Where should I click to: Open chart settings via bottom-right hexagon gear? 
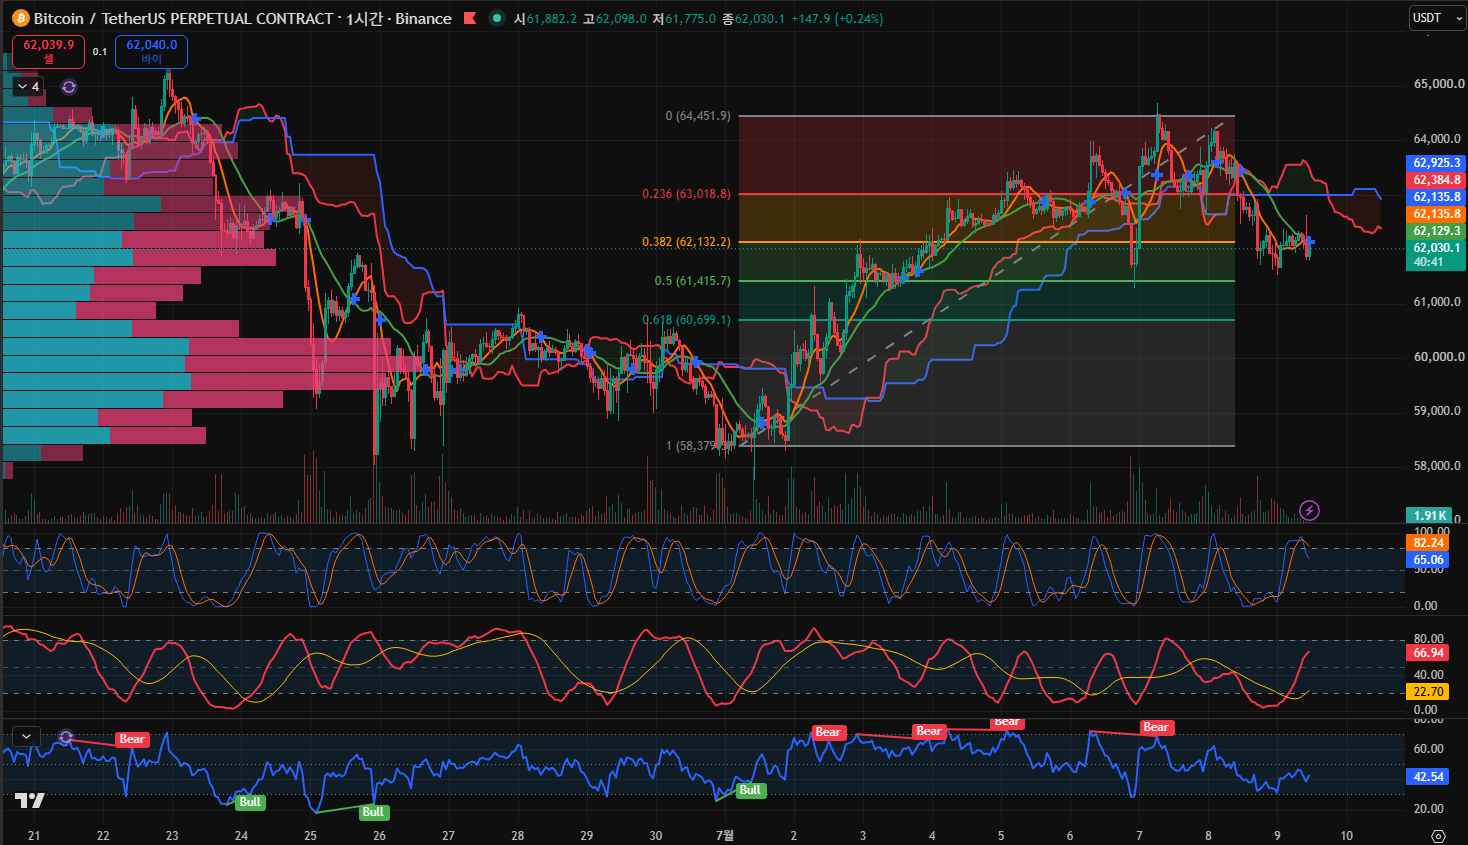1438,835
